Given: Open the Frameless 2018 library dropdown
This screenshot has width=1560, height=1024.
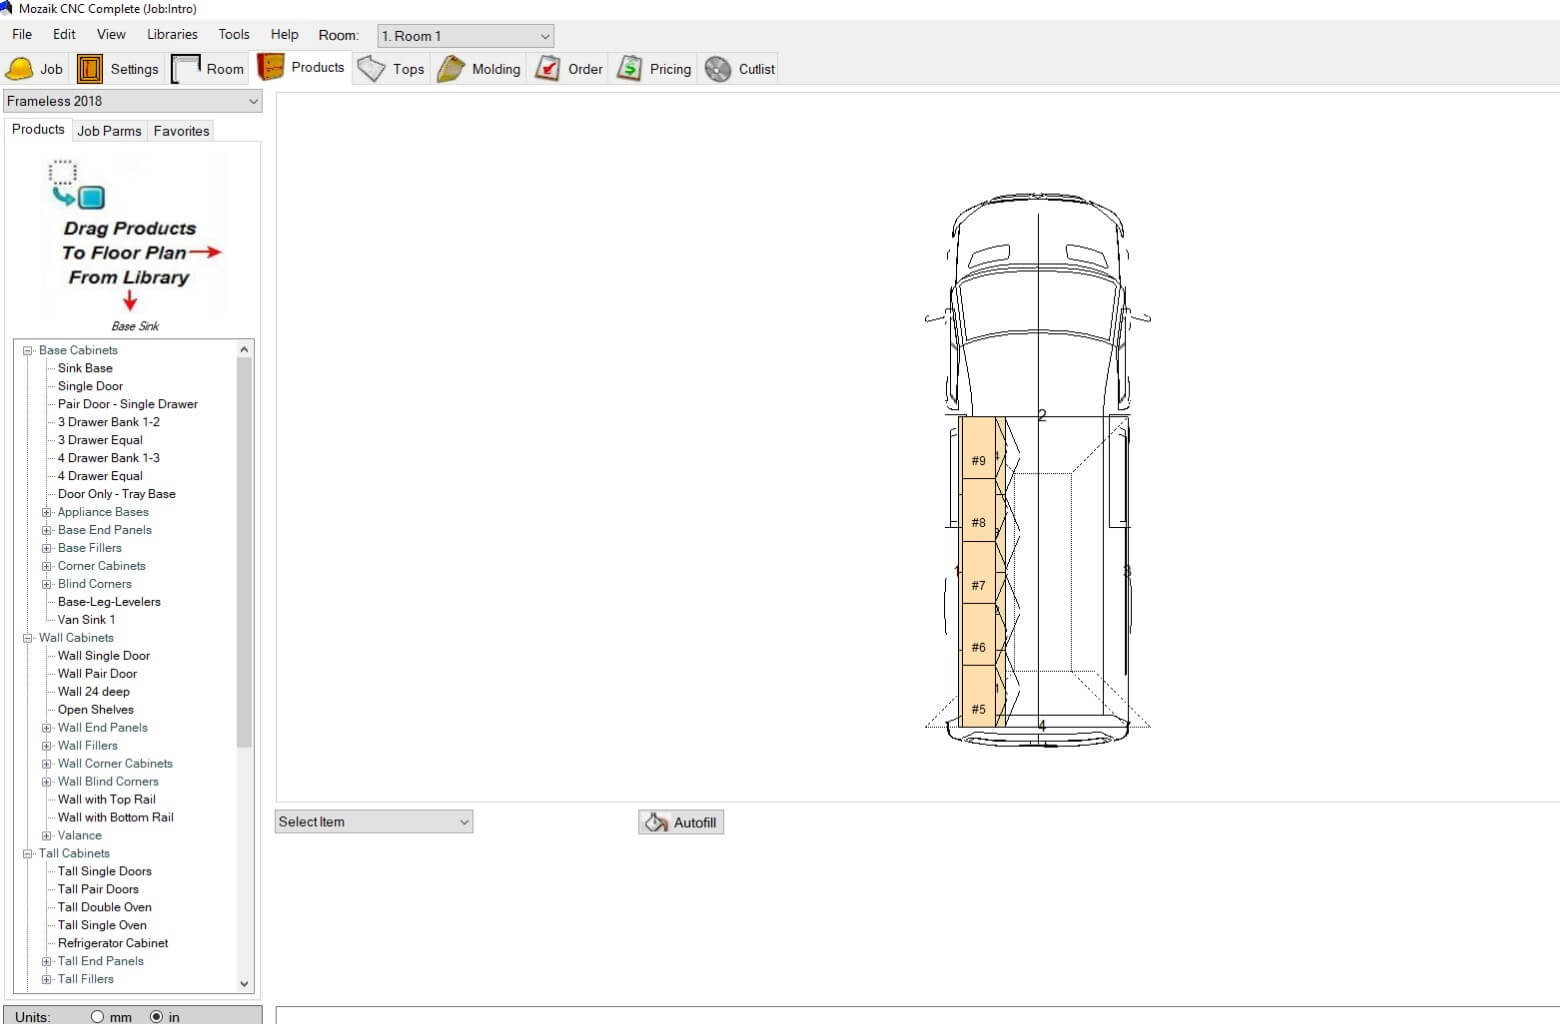Looking at the screenshot, I should (132, 101).
